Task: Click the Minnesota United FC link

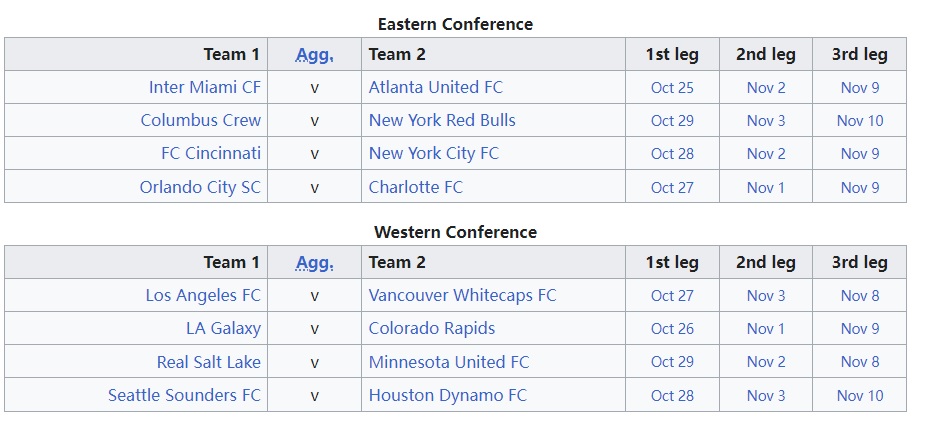Action: pyautogui.click(x=449, y=362)
